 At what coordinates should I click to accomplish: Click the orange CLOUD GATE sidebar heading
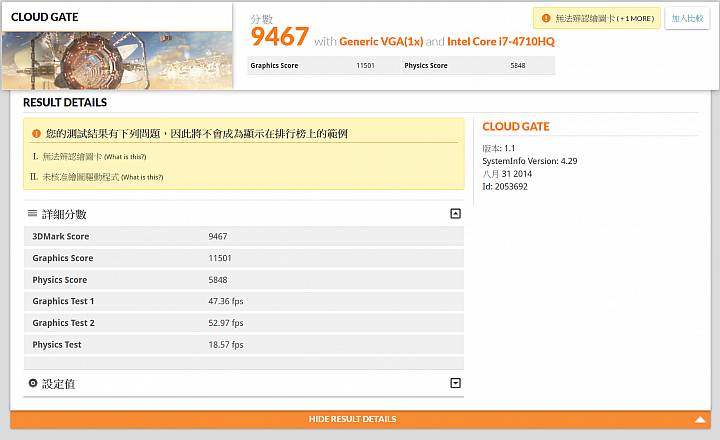[x=516, y=127]
